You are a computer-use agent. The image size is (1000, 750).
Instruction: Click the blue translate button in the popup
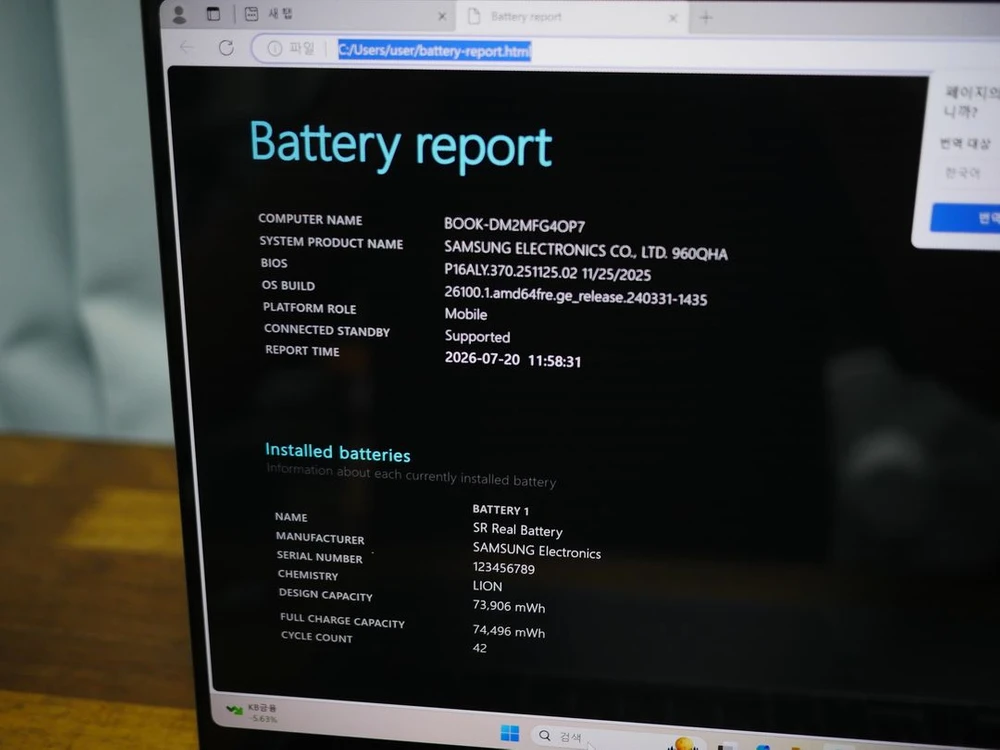pos(966,218)
